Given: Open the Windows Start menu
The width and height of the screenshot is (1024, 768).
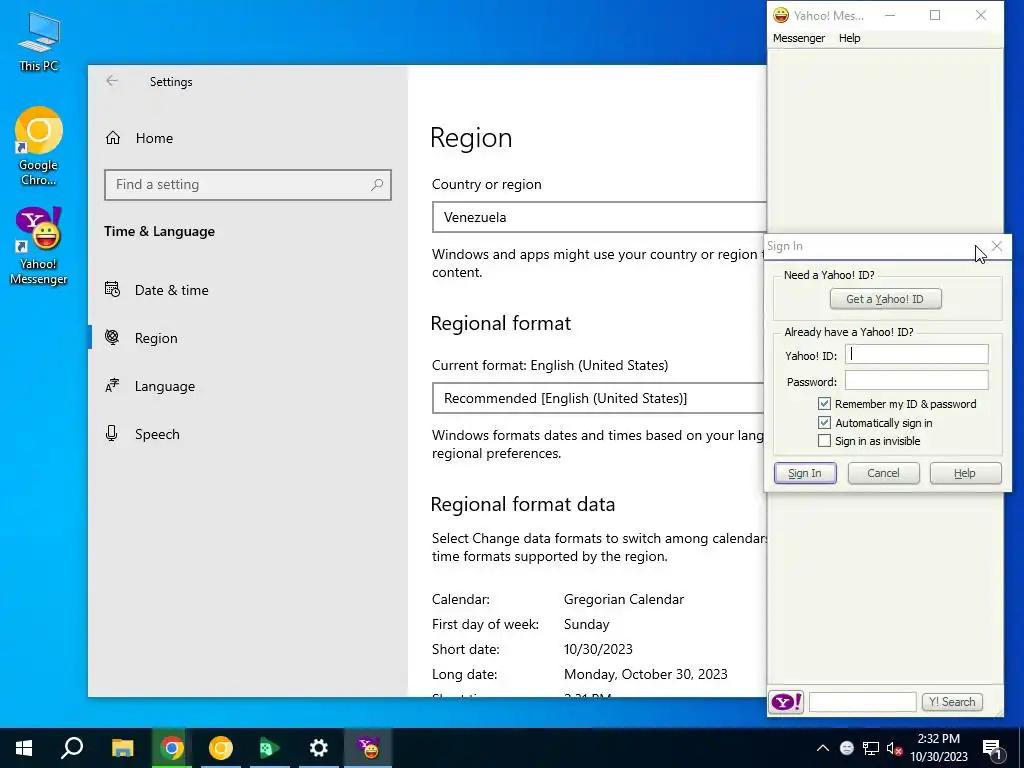Looking at the screenshot, I should [24, 748].
